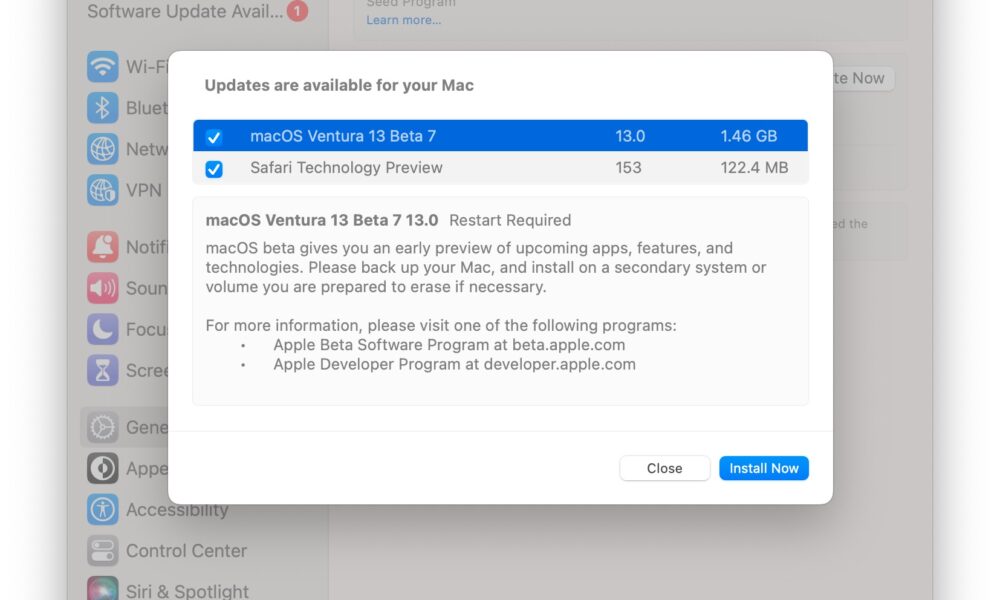Click the 1.46 GB size value
The height and width of the screenshot is (600, 1000).
pyautogui.click(x=749, y=136)
